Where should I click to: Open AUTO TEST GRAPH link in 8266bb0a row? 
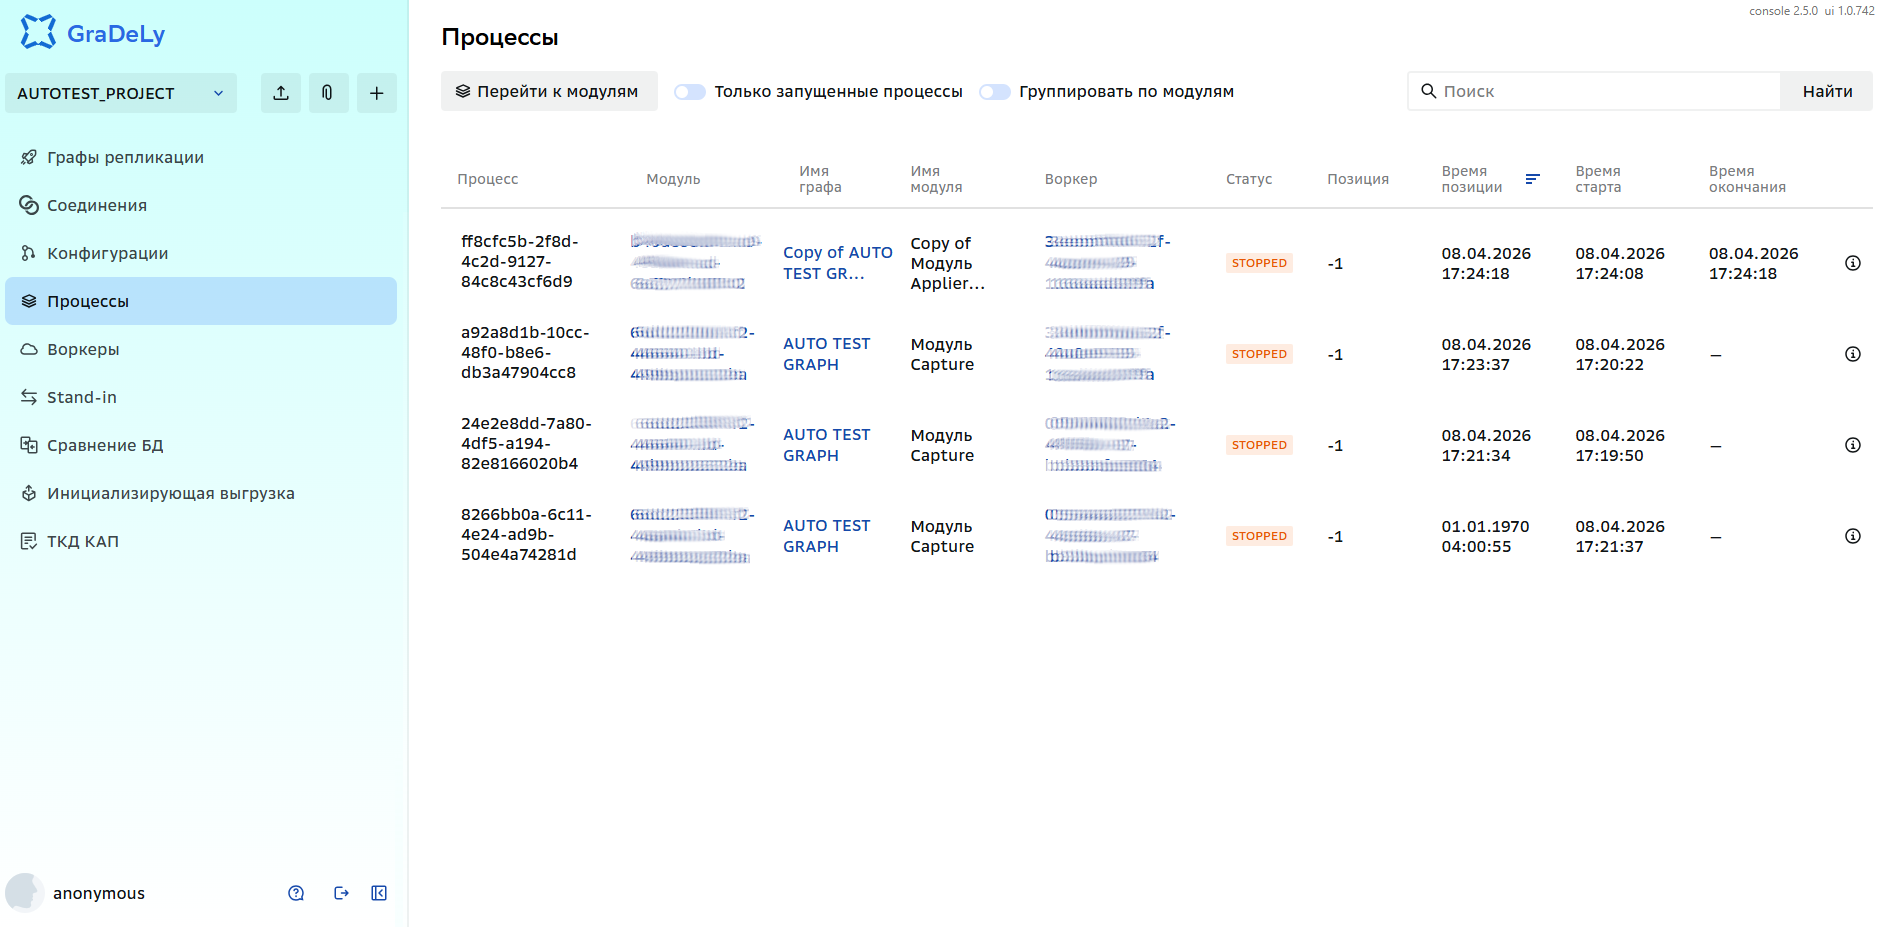(x=827, y=536)
